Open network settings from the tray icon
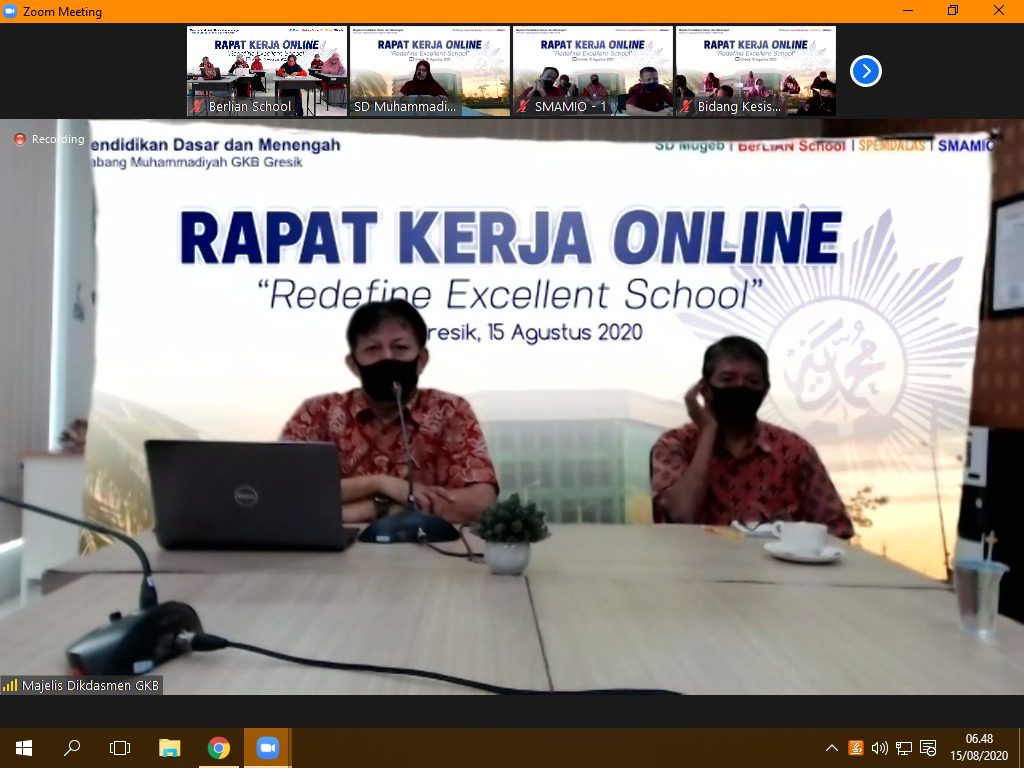 tap(904, 748)
